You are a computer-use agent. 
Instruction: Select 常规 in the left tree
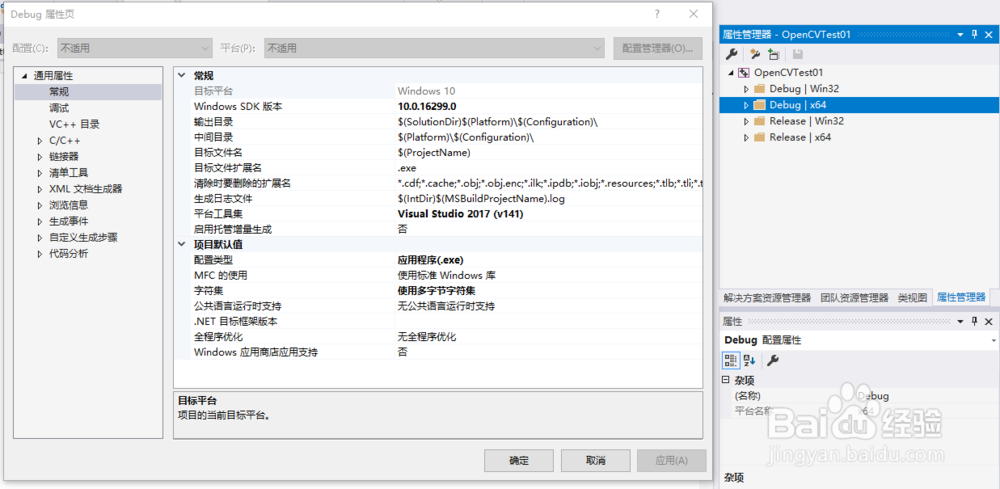tap(88, 92)
